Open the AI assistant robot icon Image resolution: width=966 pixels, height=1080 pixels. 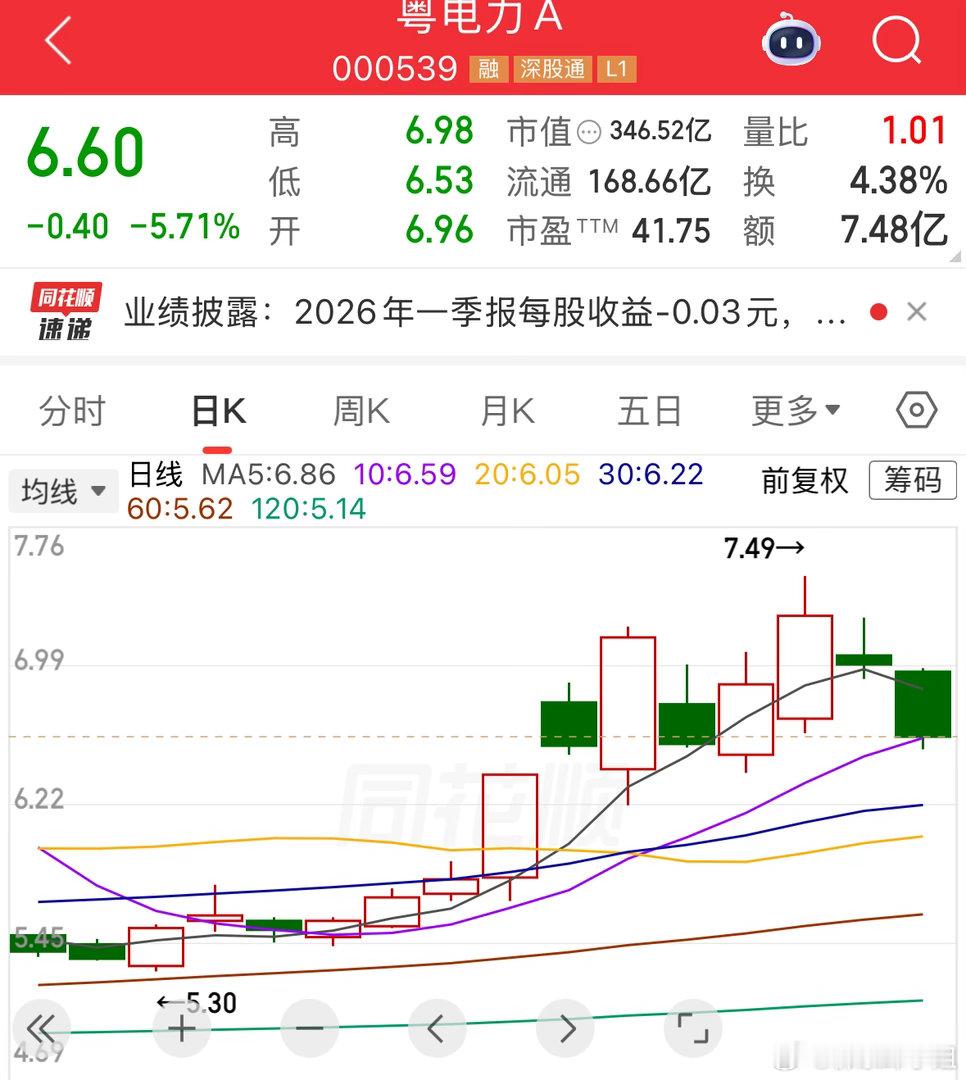(x=790, y=41)
